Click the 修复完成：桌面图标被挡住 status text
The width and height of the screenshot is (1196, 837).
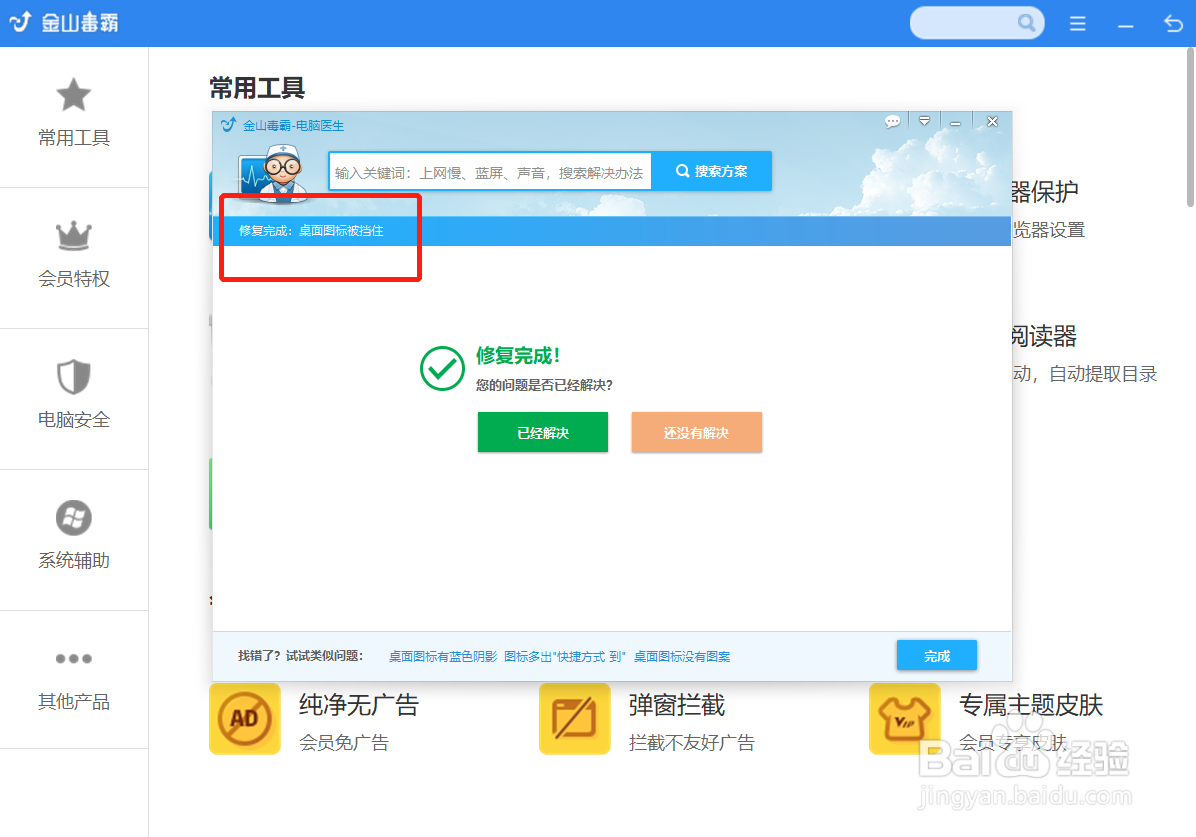(311, 230)
